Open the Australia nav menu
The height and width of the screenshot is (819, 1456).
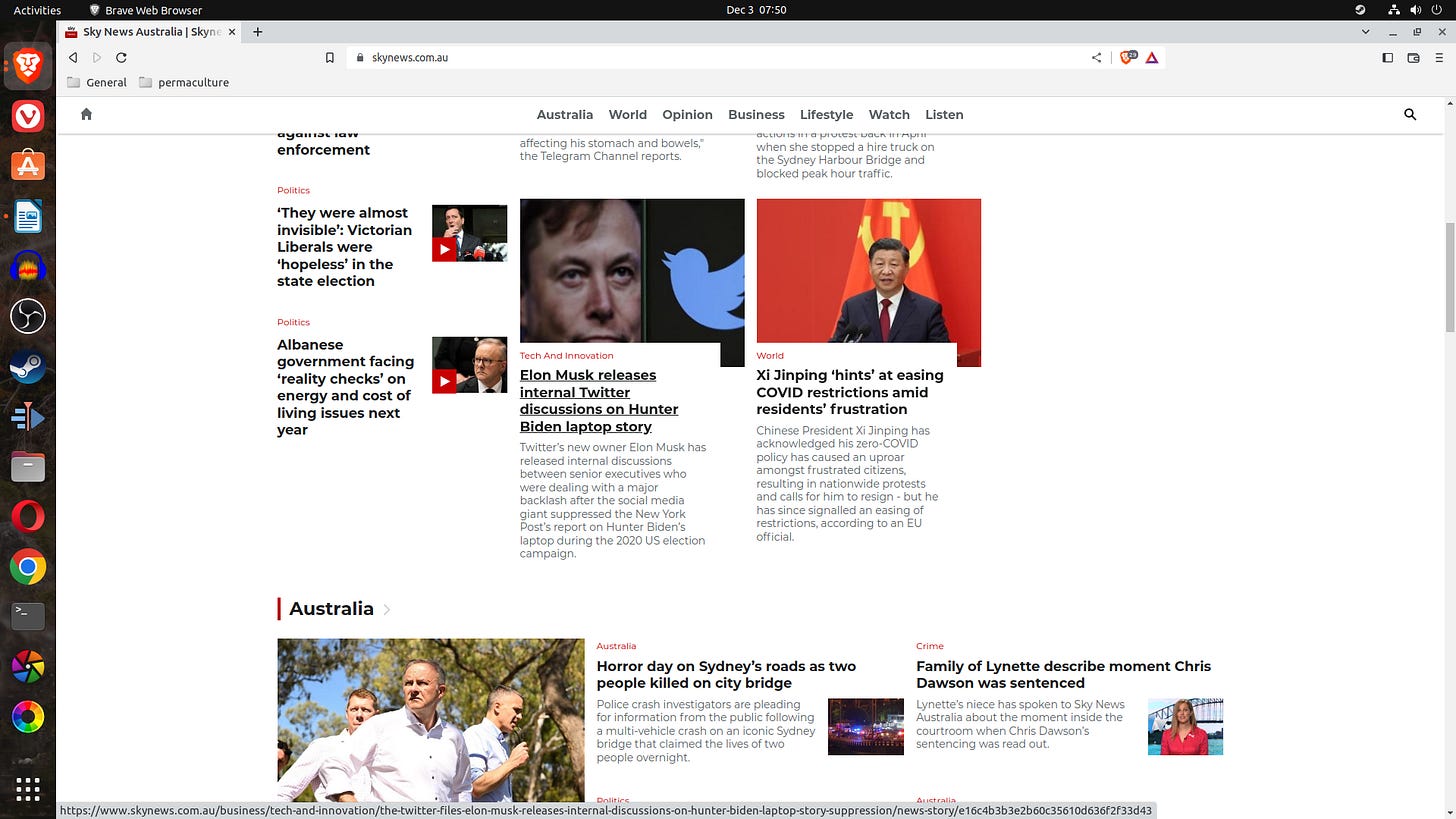coord(565,115)
